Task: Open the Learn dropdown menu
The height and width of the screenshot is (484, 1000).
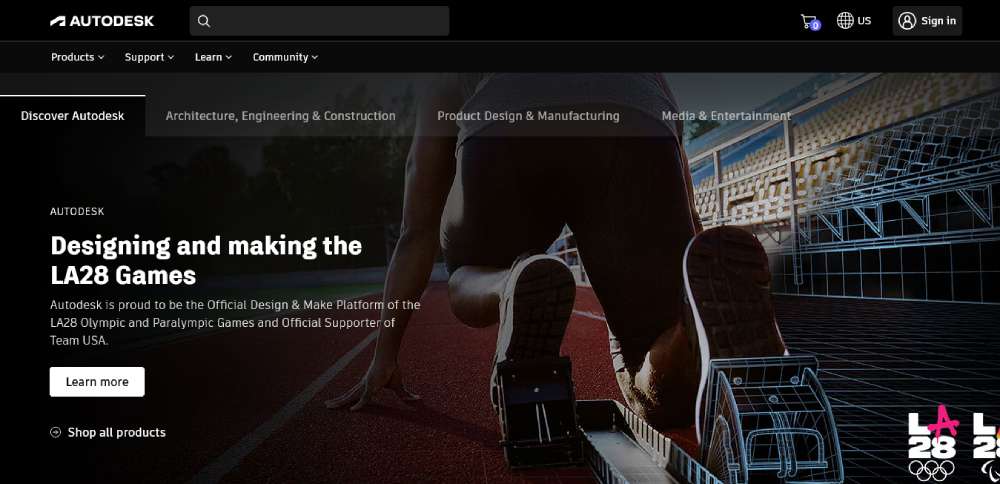Action: tap(213, 57)
